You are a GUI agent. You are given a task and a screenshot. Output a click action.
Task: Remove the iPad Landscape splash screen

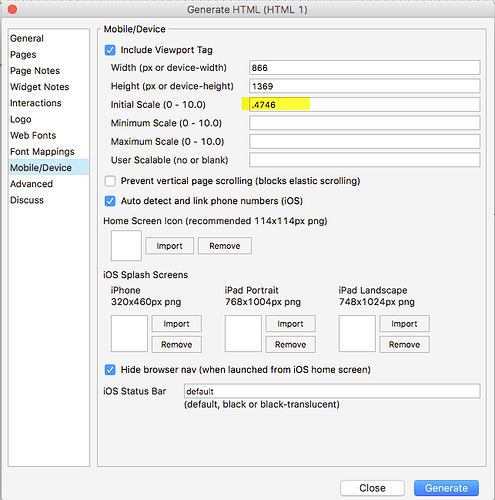(x=404, y=344)
